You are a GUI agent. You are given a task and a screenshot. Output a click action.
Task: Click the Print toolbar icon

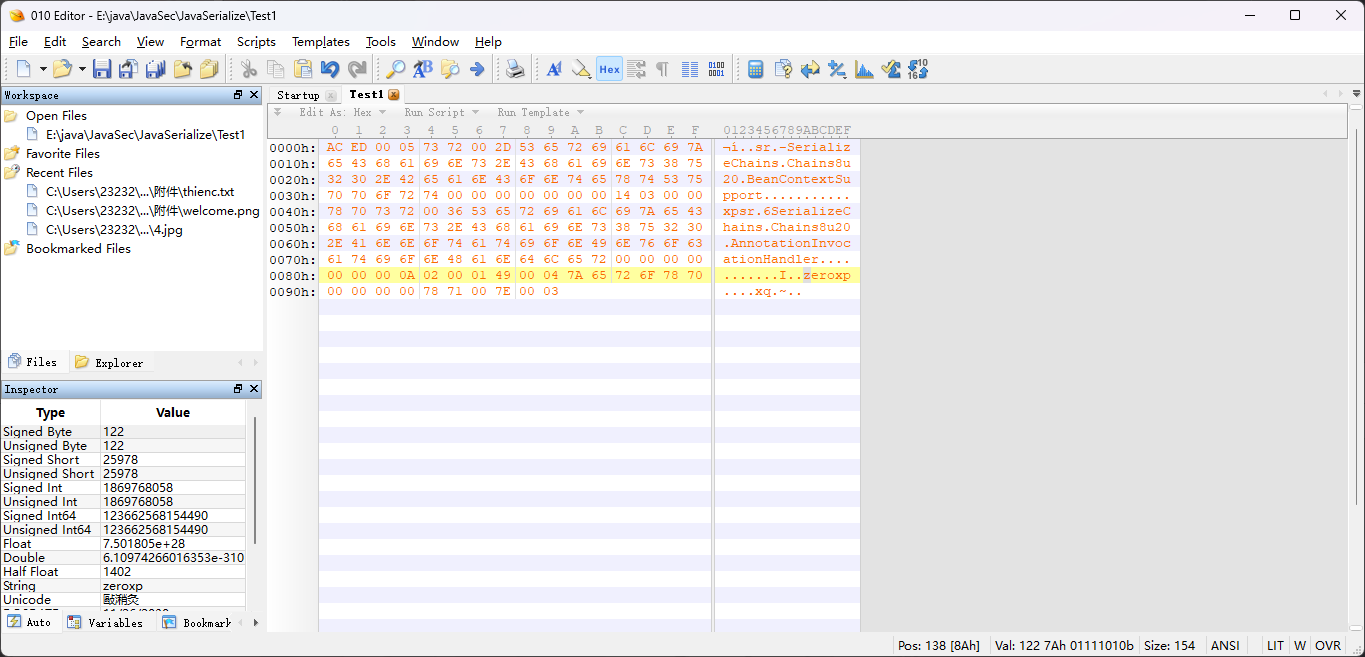pyautogui.click(x=514, y=69)
